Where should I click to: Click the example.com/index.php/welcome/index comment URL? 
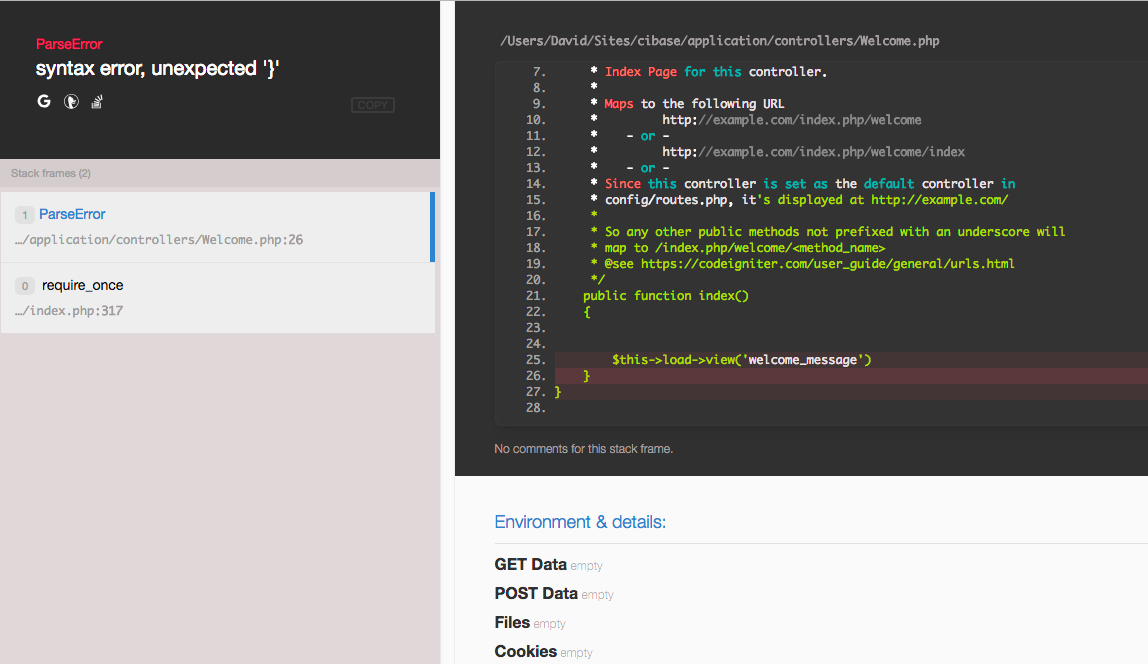pyautogui.click(x=813, y=152)
